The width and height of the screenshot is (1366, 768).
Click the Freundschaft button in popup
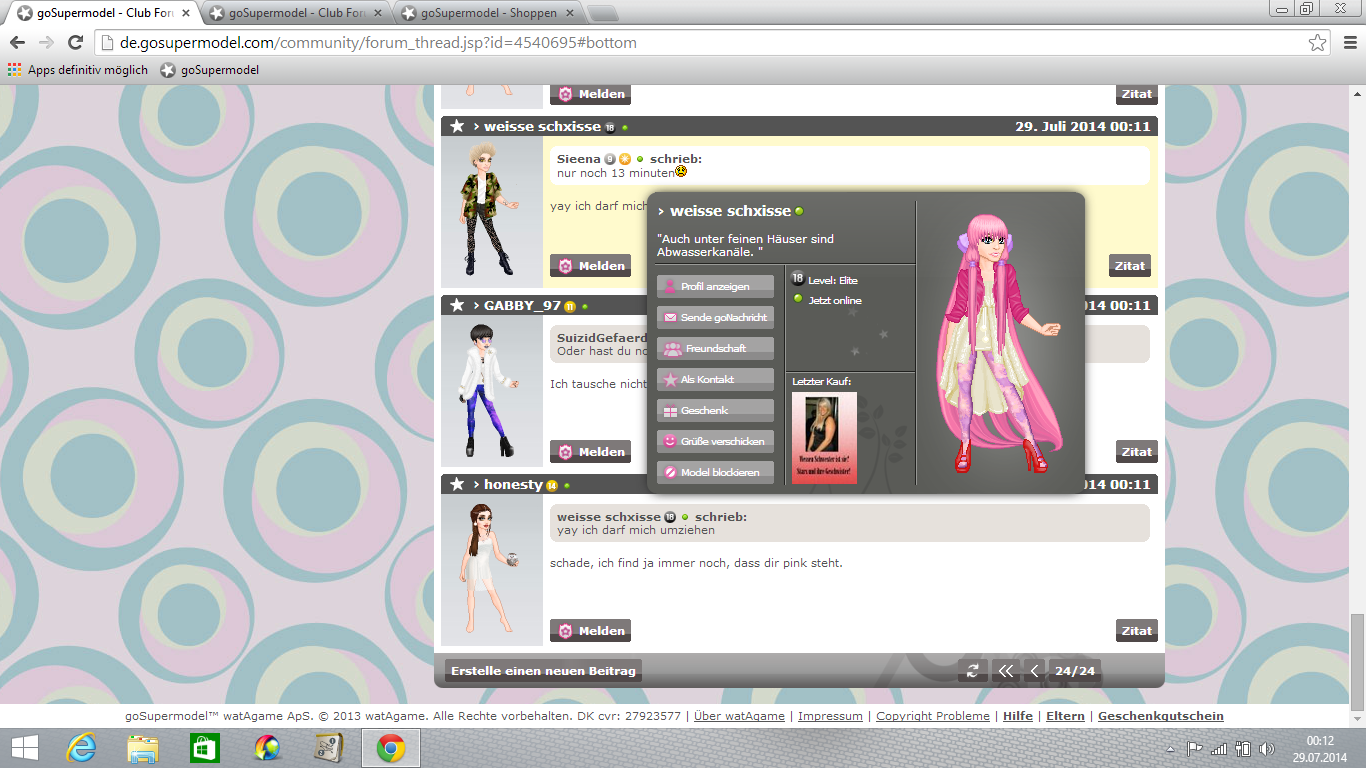click(715, 349)
